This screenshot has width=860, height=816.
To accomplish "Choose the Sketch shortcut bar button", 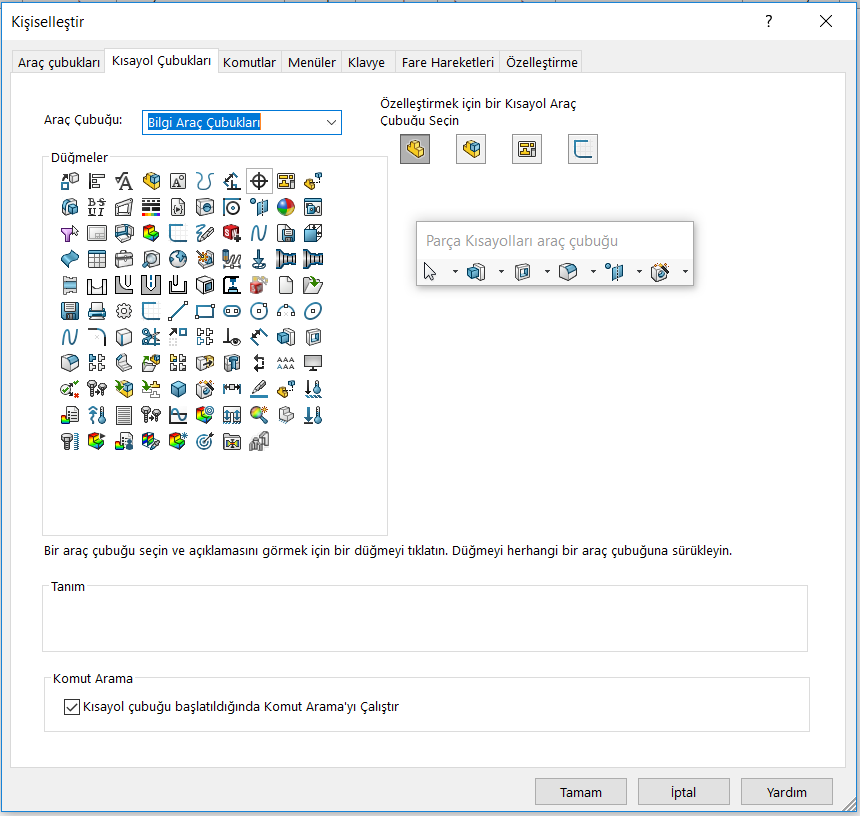I will coord(583,150).
